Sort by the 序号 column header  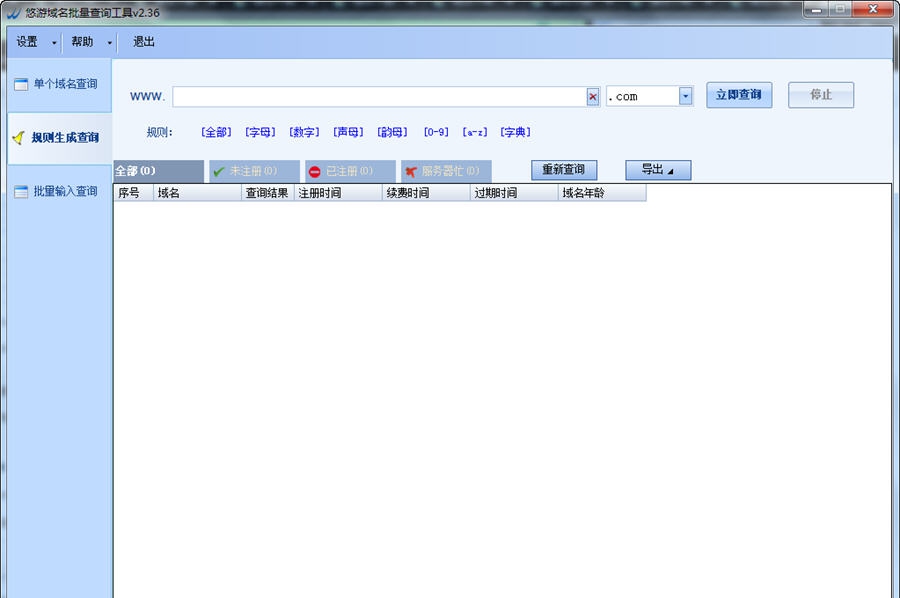134,193
